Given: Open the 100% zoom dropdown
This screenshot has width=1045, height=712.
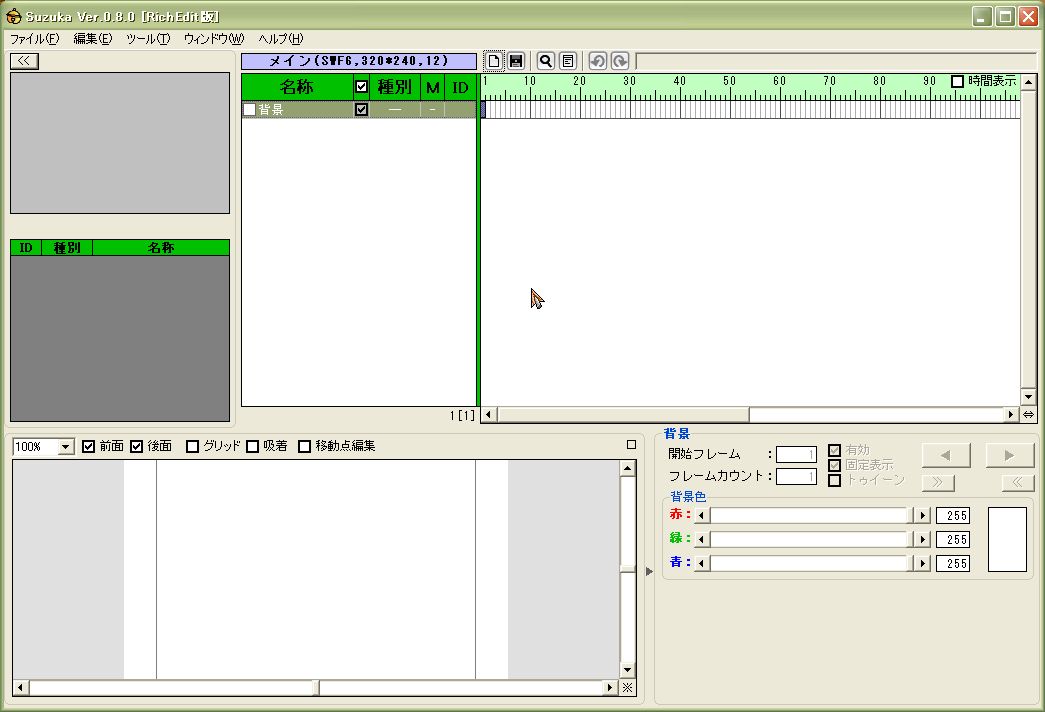Looking at the screenshot, I should click(65, 447).
